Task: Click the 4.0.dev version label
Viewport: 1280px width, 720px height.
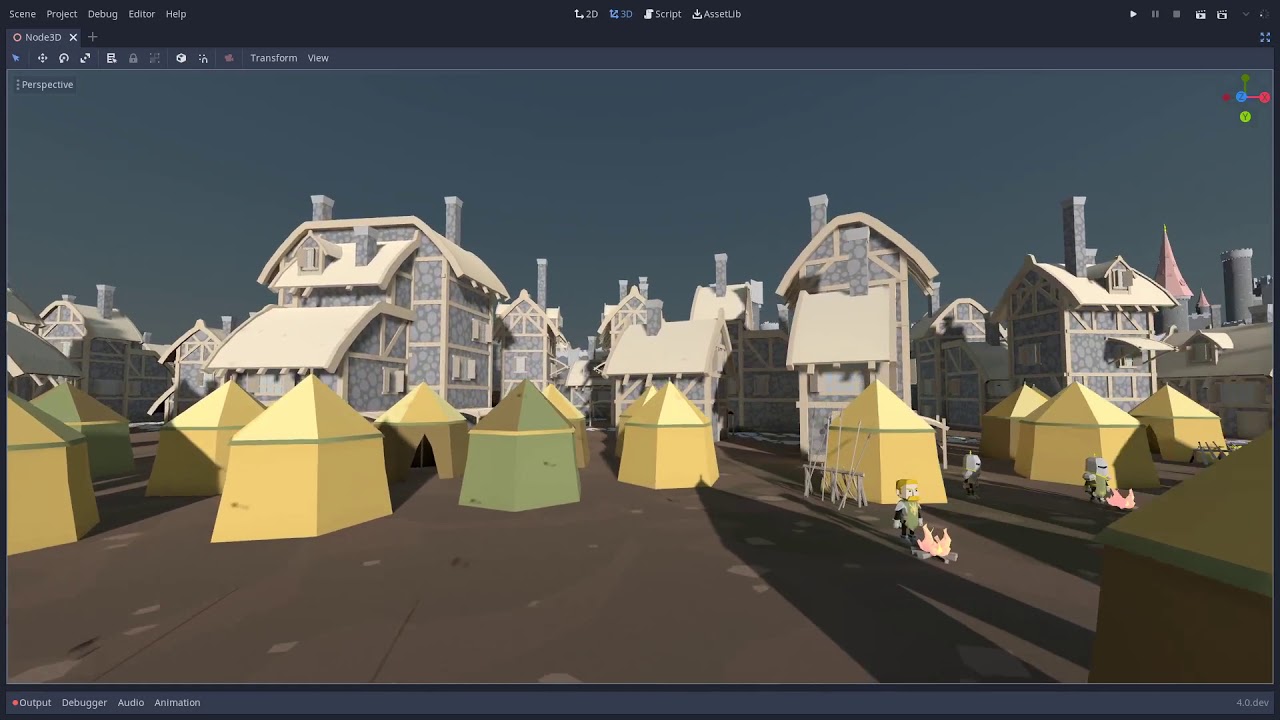Action: [1252, 703]
